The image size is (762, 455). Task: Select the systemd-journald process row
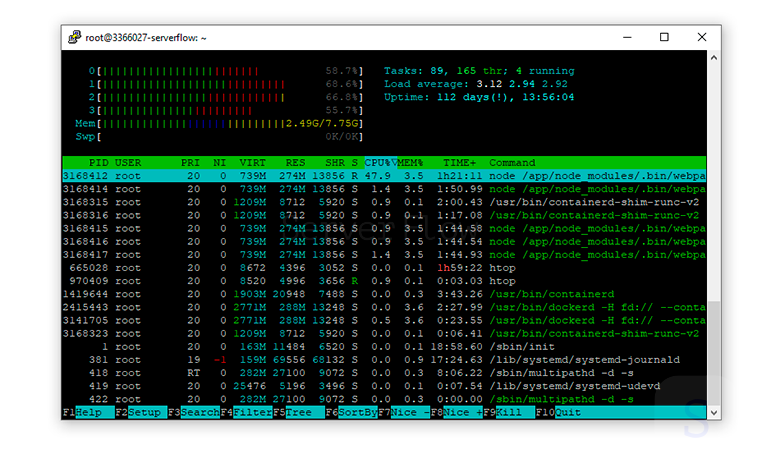(x=384, y=360)
